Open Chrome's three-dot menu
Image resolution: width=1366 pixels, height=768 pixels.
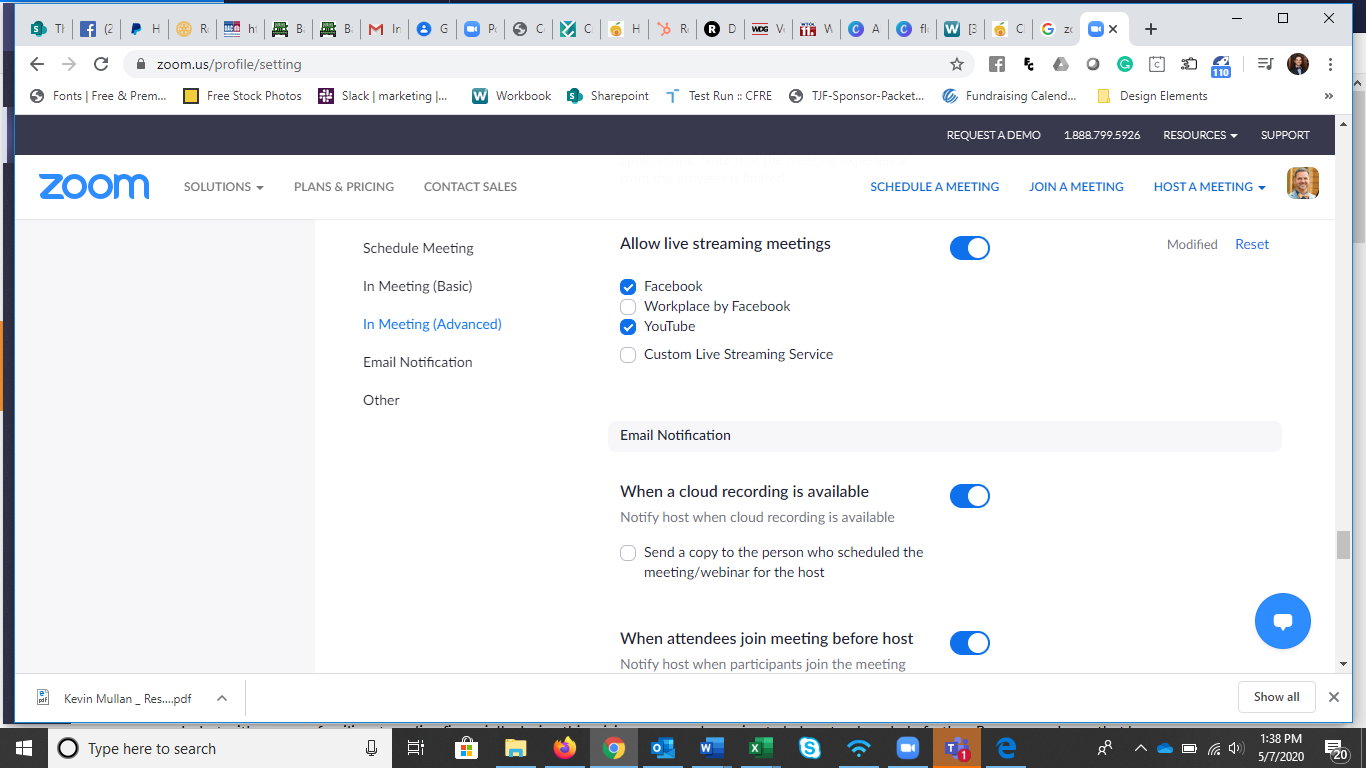(x=1330, y=64)
